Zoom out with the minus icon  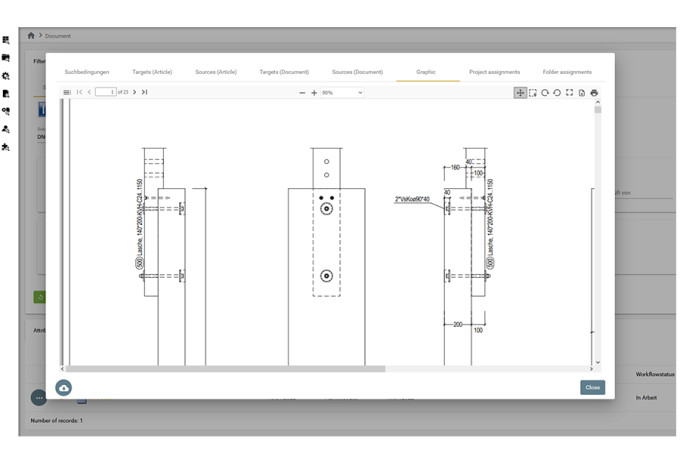(x=302, y=93)
